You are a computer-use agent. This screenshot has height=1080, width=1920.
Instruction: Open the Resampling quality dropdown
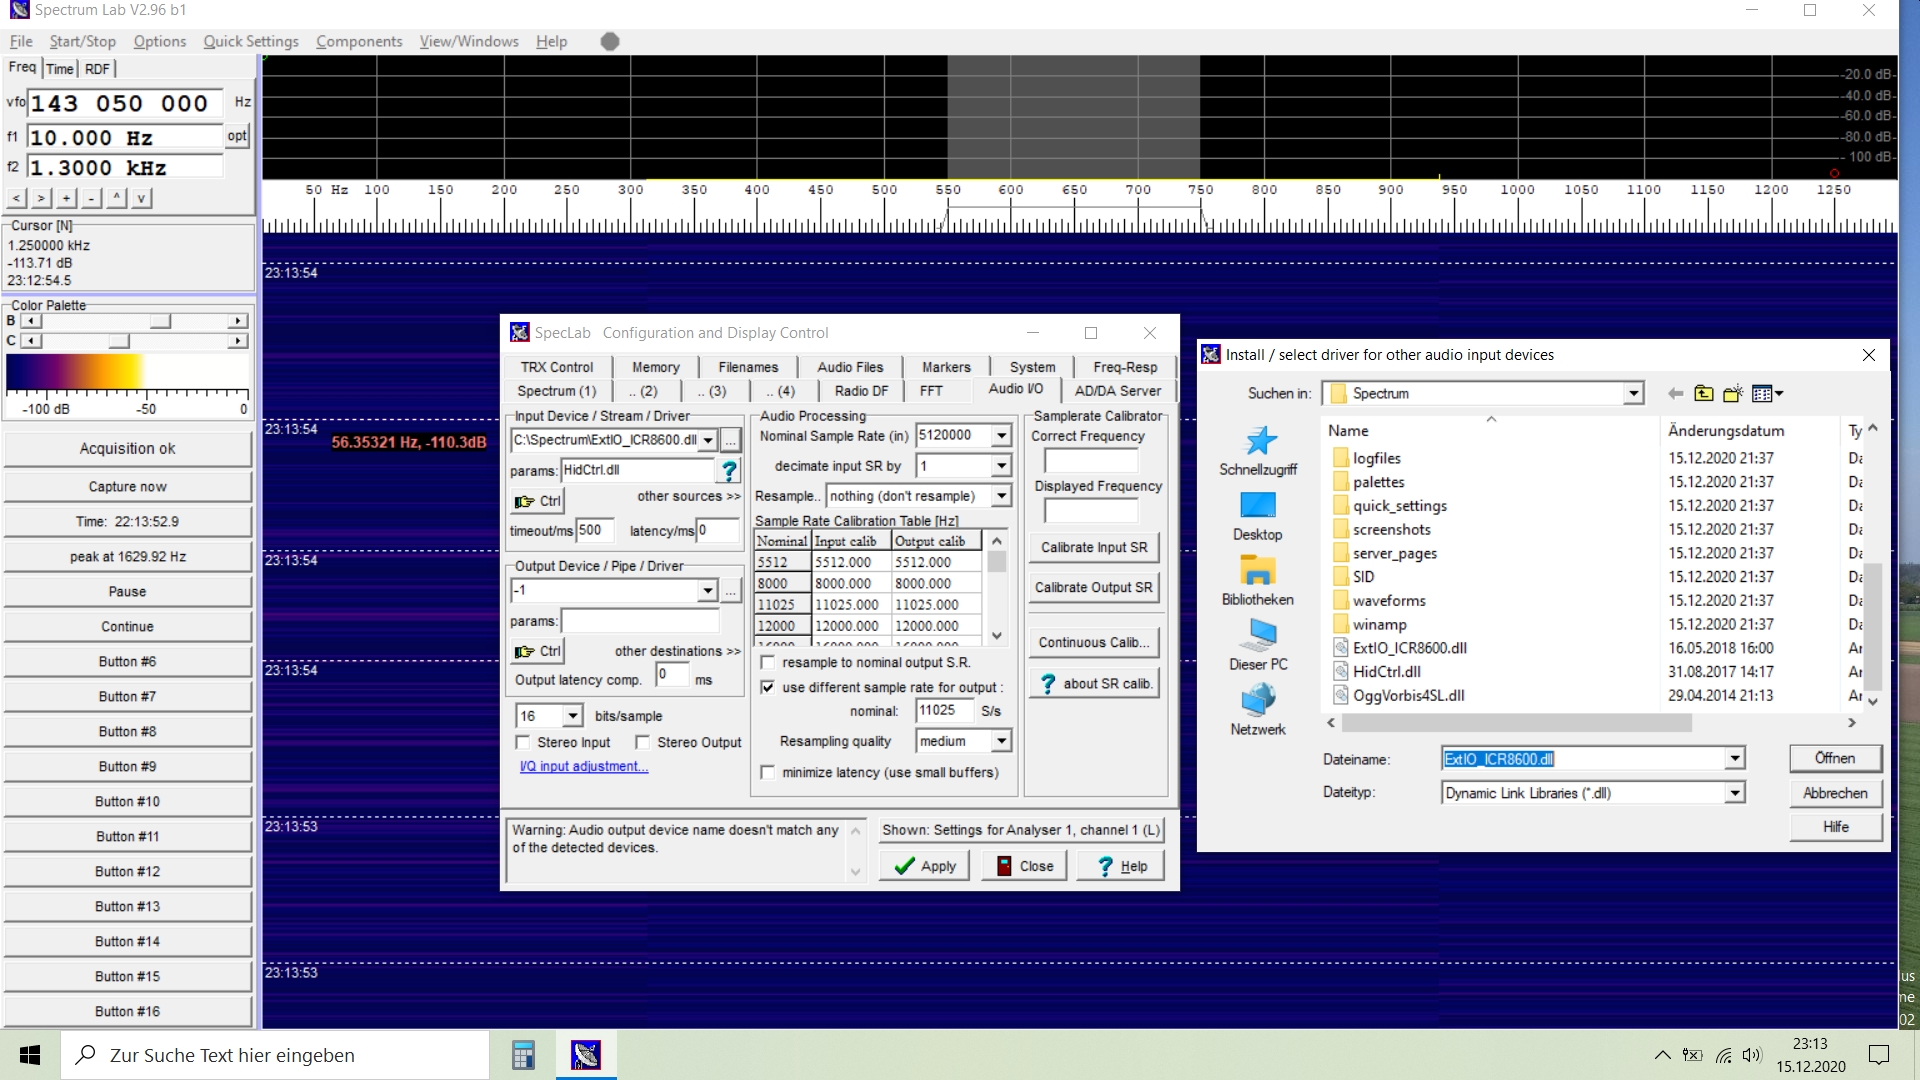click(x=1001, y=741)
